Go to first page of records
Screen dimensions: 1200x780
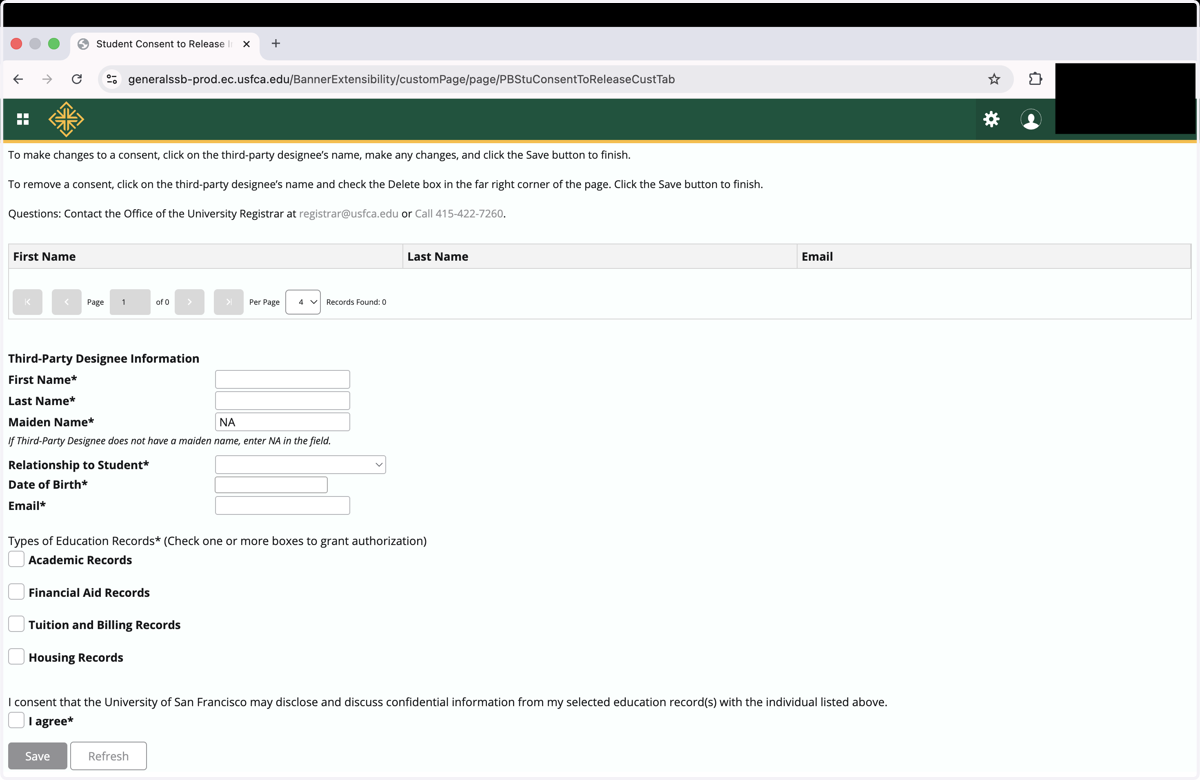[x=28, y=302]
